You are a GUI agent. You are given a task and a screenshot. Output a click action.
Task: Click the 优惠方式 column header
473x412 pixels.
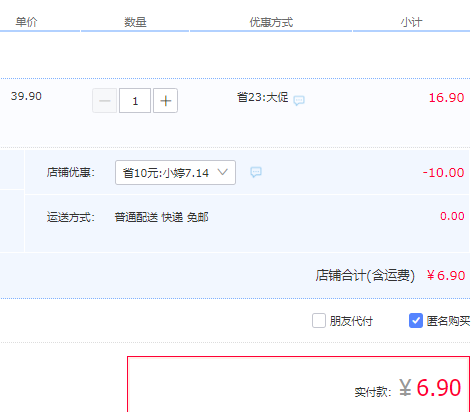point(271,22)
